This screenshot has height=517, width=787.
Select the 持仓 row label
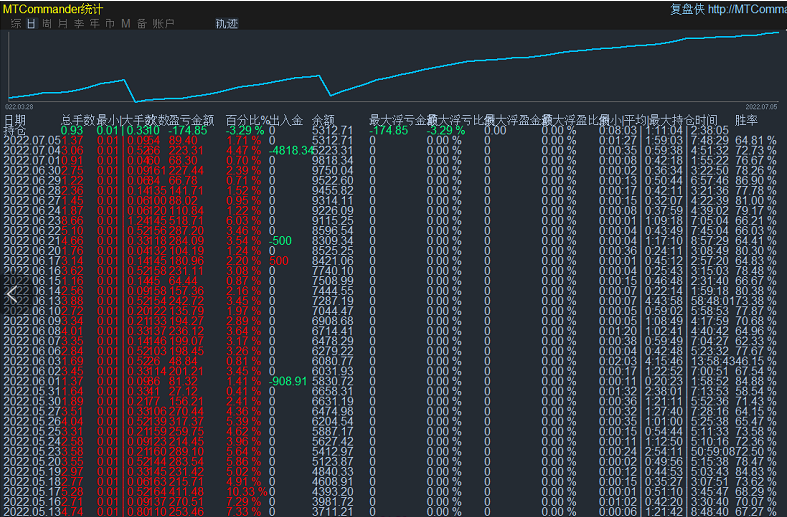click(x=15, y=130)
